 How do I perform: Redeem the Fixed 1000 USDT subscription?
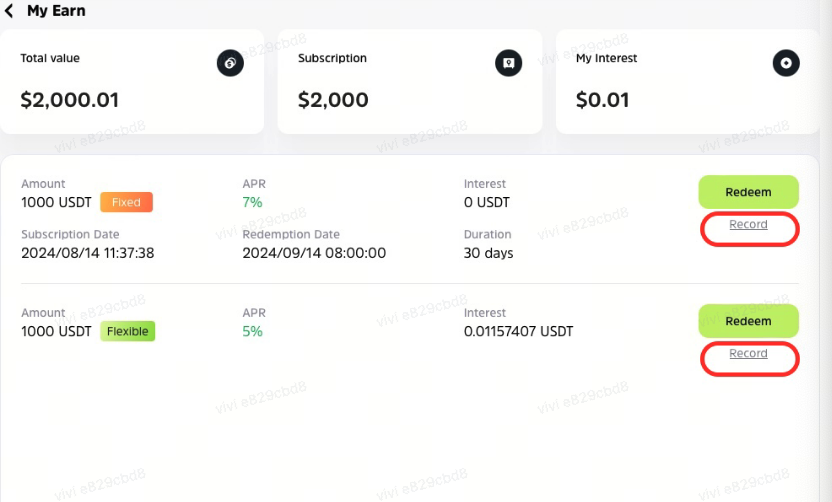click(x=748, y=192)
